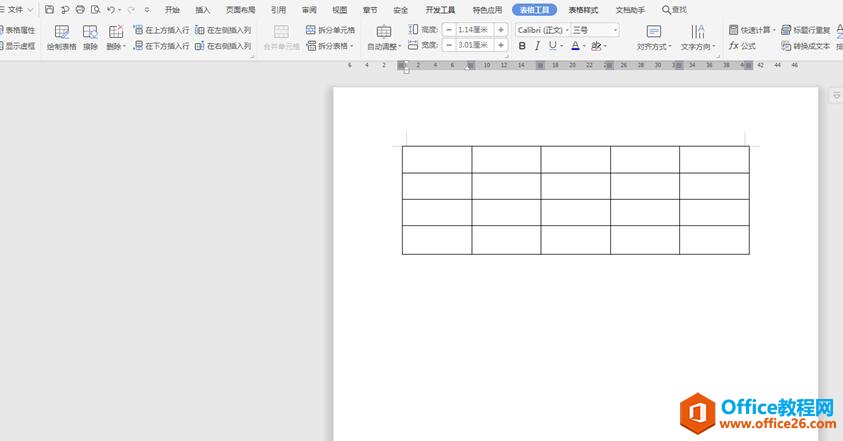The width and height of the screenshot is (843, 441).
Task: Click the Redo arrow icon
Action: (131, 10)
